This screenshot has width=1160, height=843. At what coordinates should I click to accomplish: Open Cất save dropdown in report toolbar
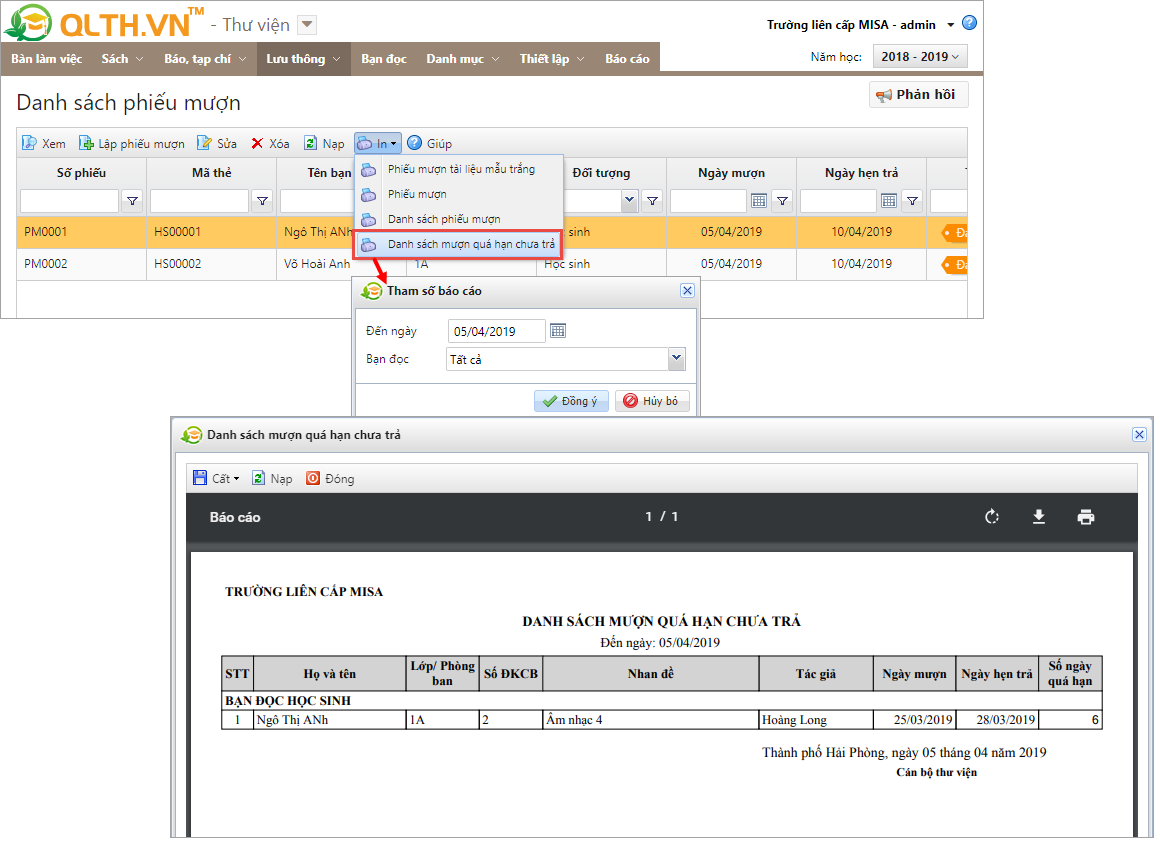[x=216, y=478]
